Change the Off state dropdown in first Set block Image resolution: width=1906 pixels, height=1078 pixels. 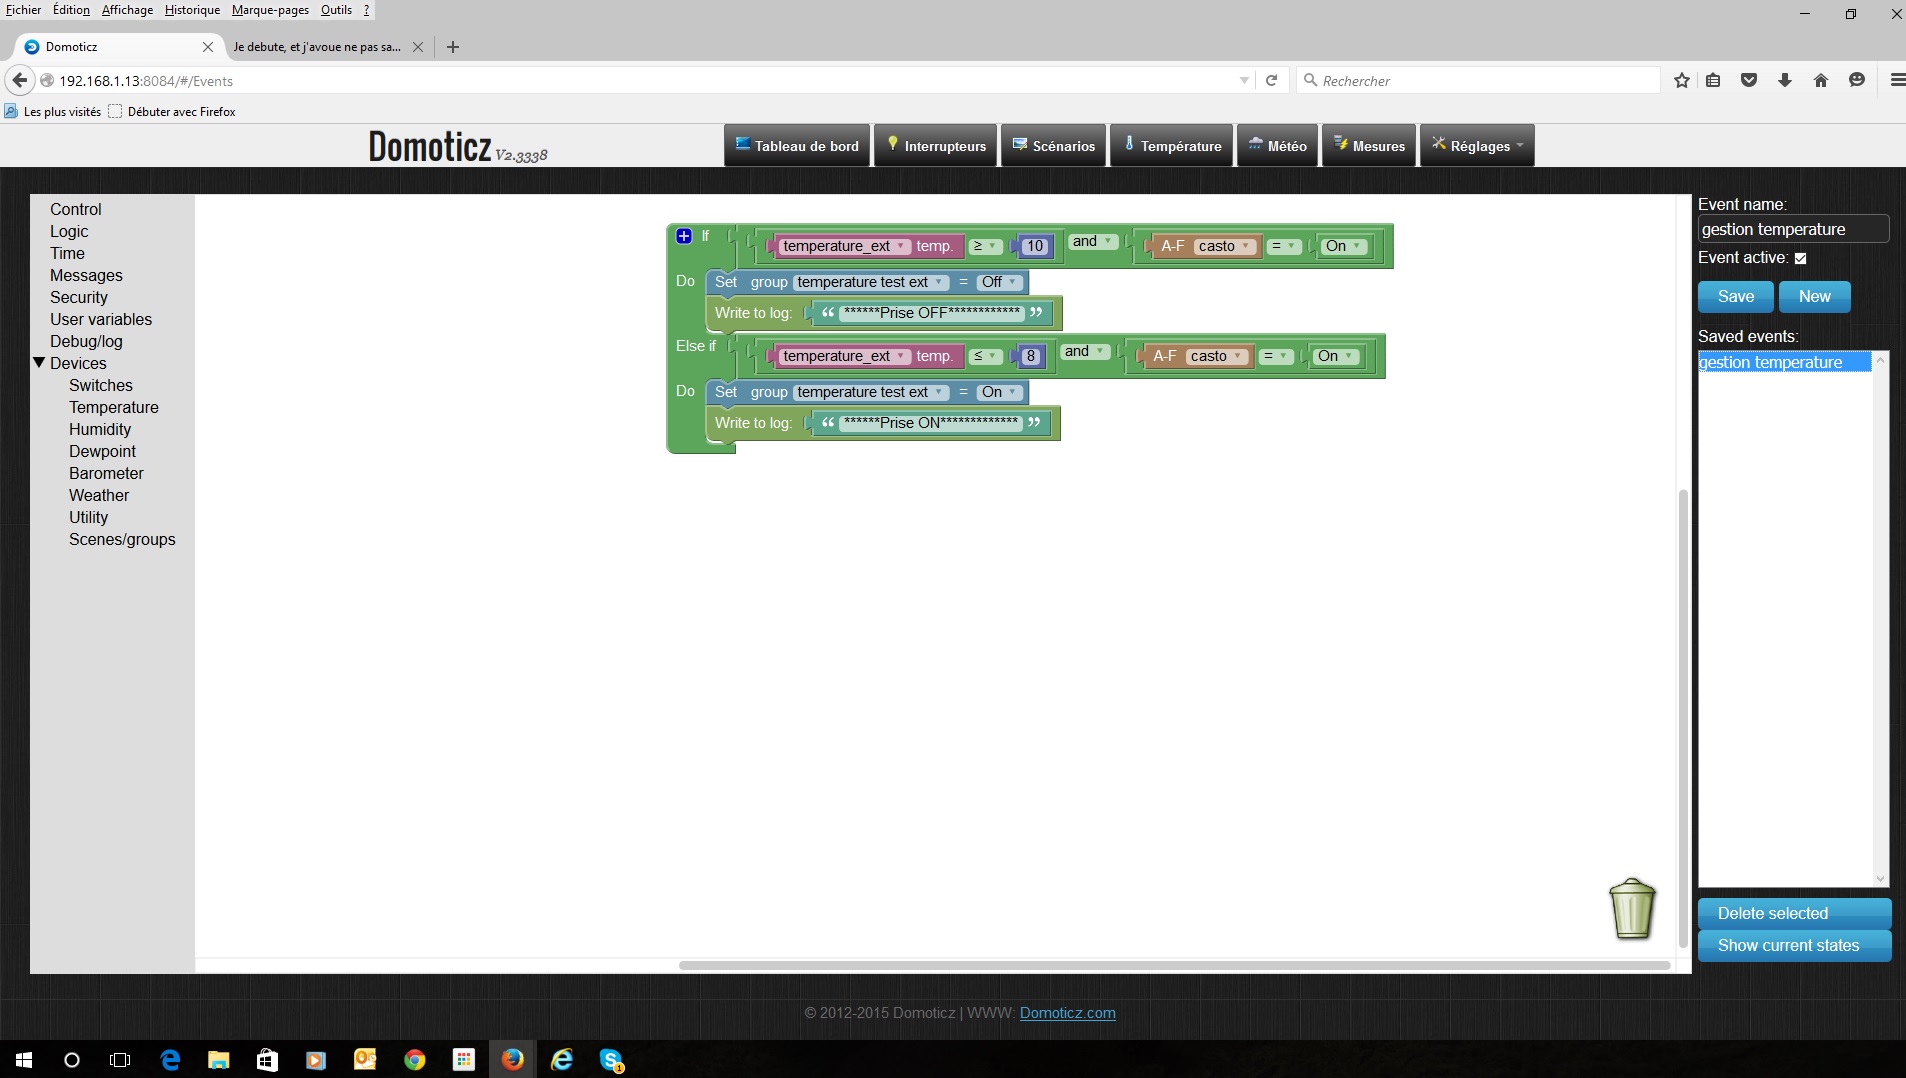click(999, 282)
